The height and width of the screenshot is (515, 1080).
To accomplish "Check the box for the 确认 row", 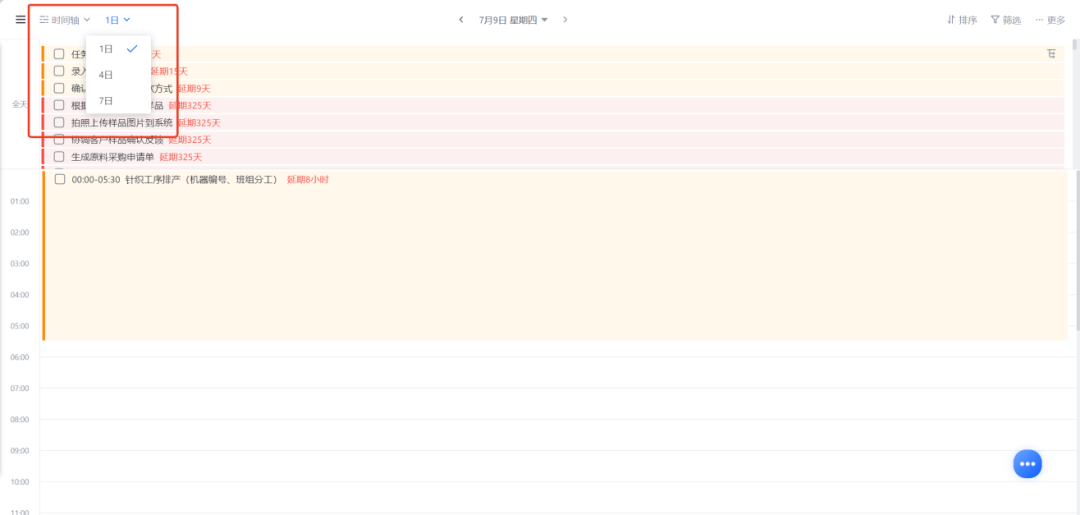I will tap(59, 88).
